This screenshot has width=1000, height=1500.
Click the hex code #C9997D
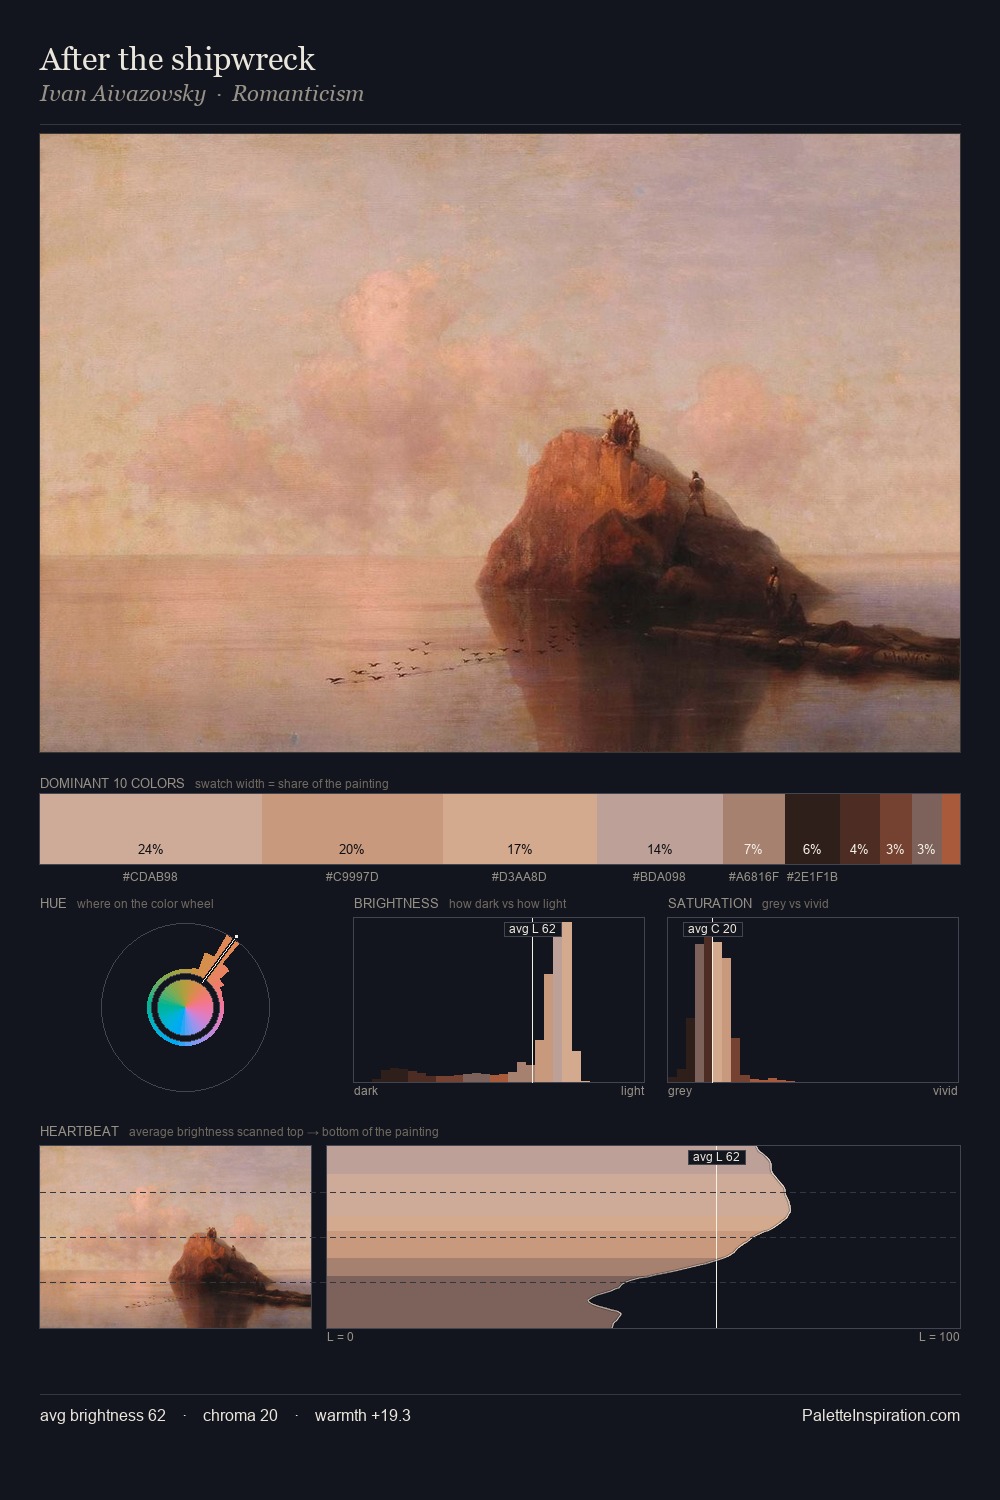(x=352, y=877)
